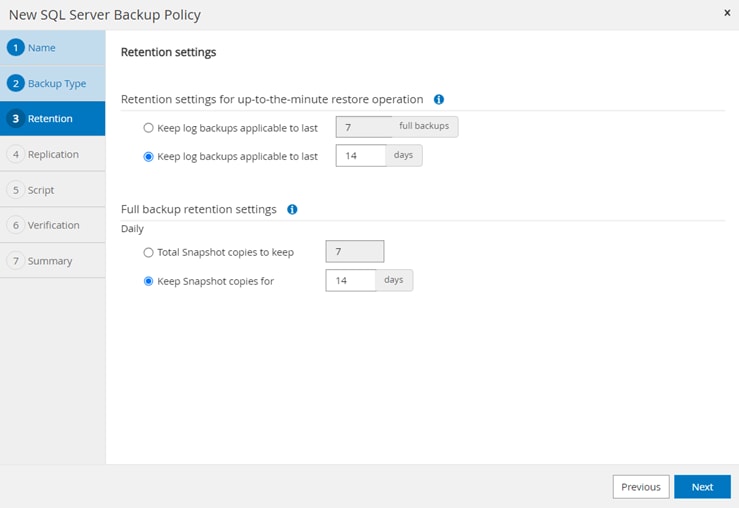Select 'Keep log backups' by full backups radio
The width and height of the screenshot is (739, 508).
point(148,128)
